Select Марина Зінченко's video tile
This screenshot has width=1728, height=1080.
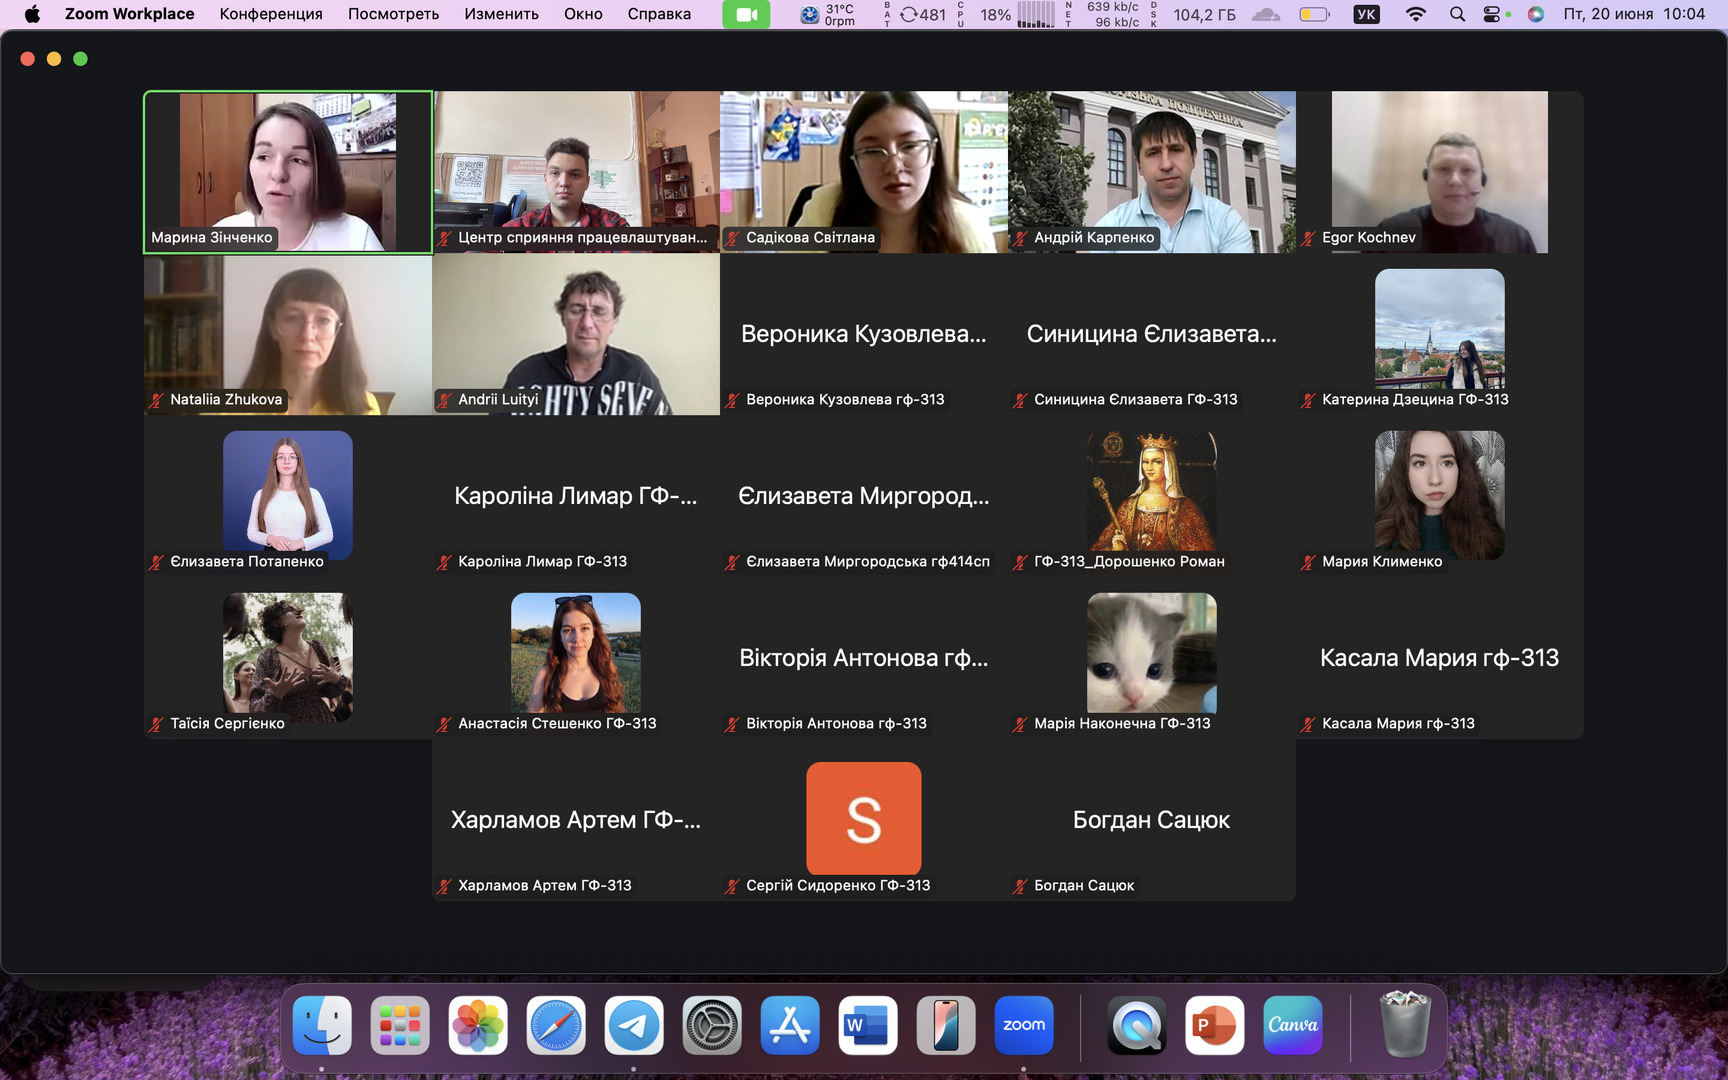(288, 171)
